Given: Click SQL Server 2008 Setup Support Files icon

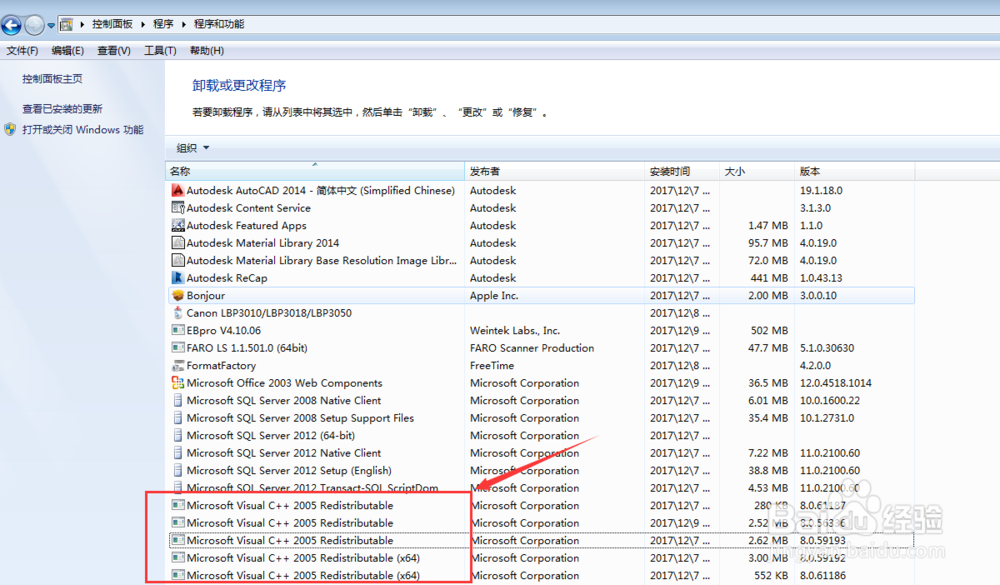Looking at the screenshot, I should [178, 418].
